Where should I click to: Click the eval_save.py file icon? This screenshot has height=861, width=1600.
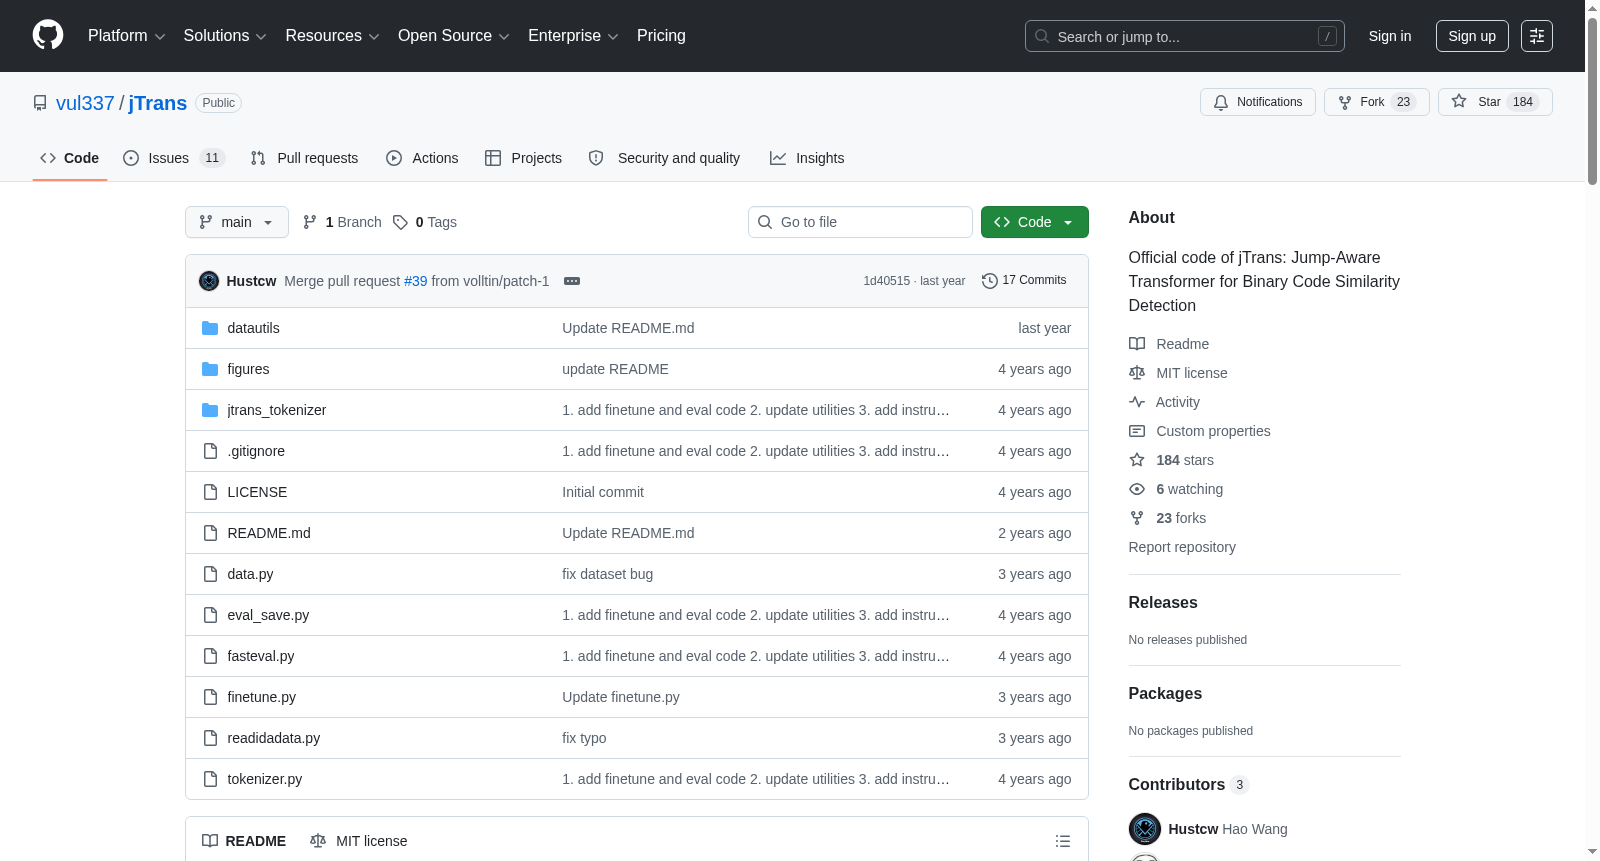210,615
